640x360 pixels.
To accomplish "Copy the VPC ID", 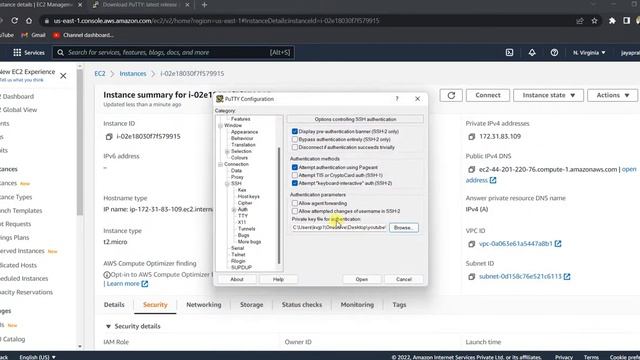I will point(471,244).
